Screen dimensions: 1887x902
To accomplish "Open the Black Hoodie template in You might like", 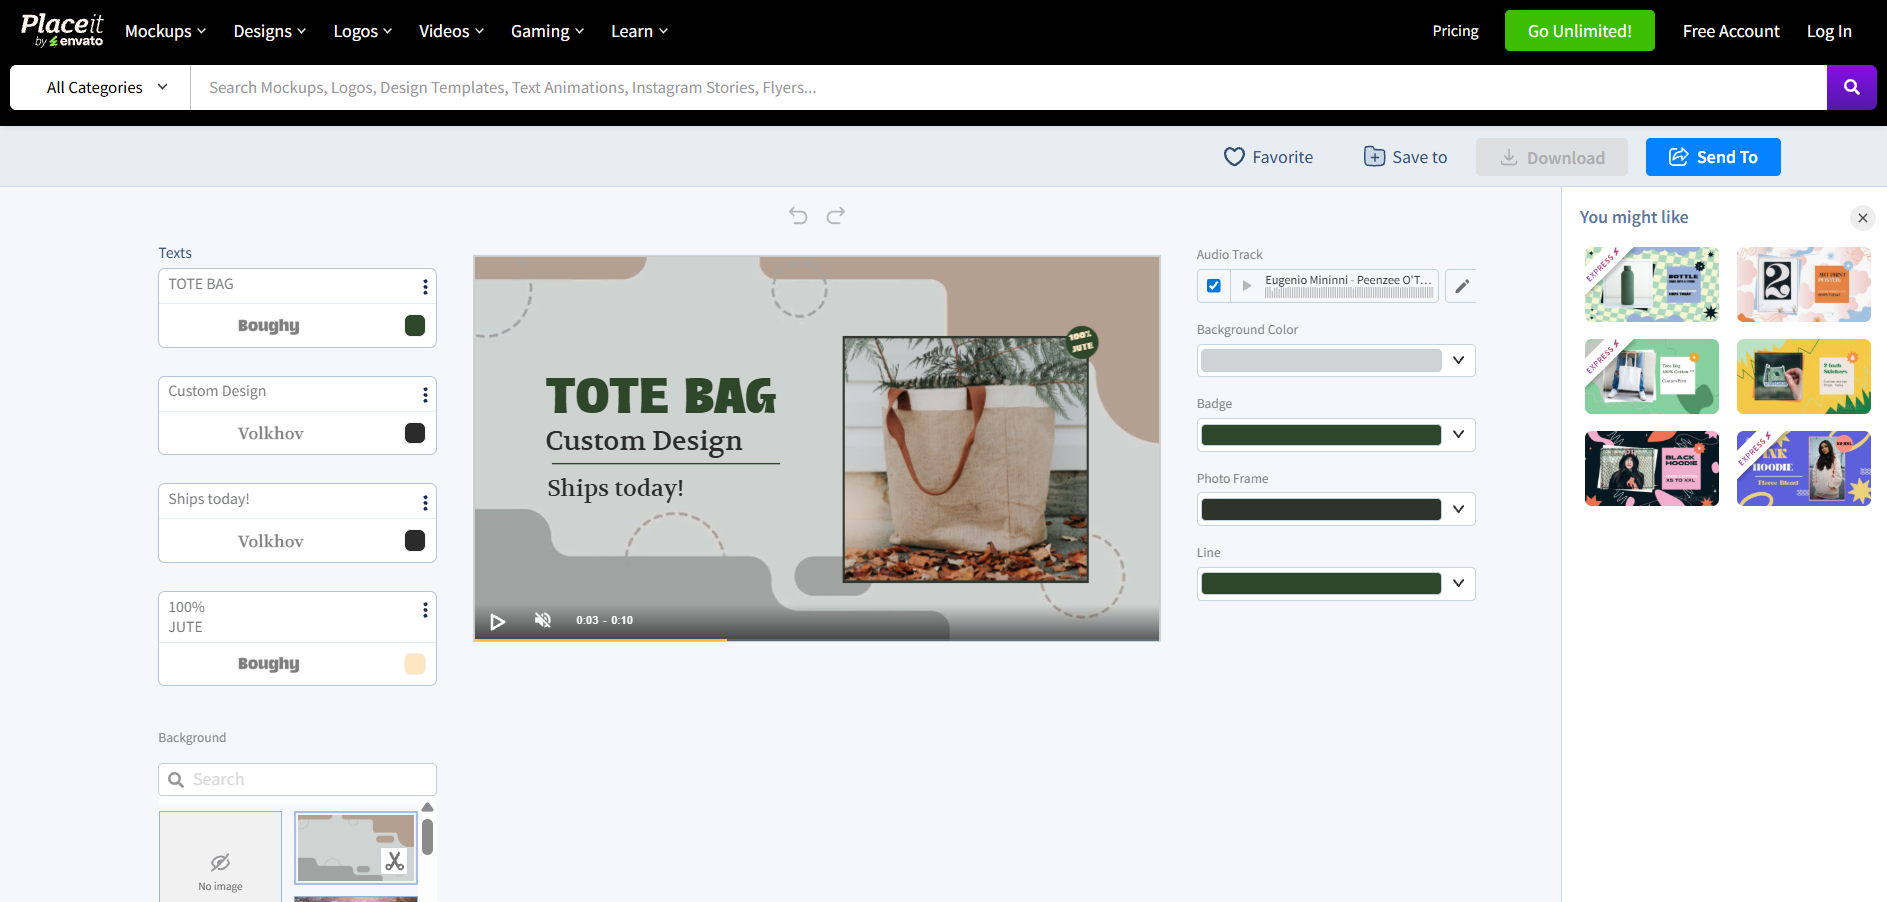I will tap(1651, 468).
